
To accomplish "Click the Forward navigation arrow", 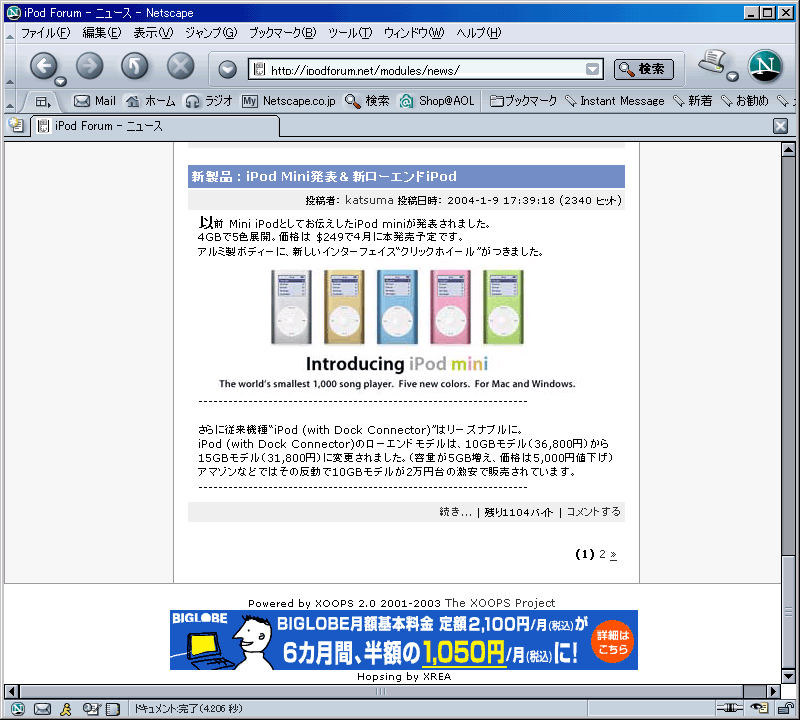I will (89, 66).
